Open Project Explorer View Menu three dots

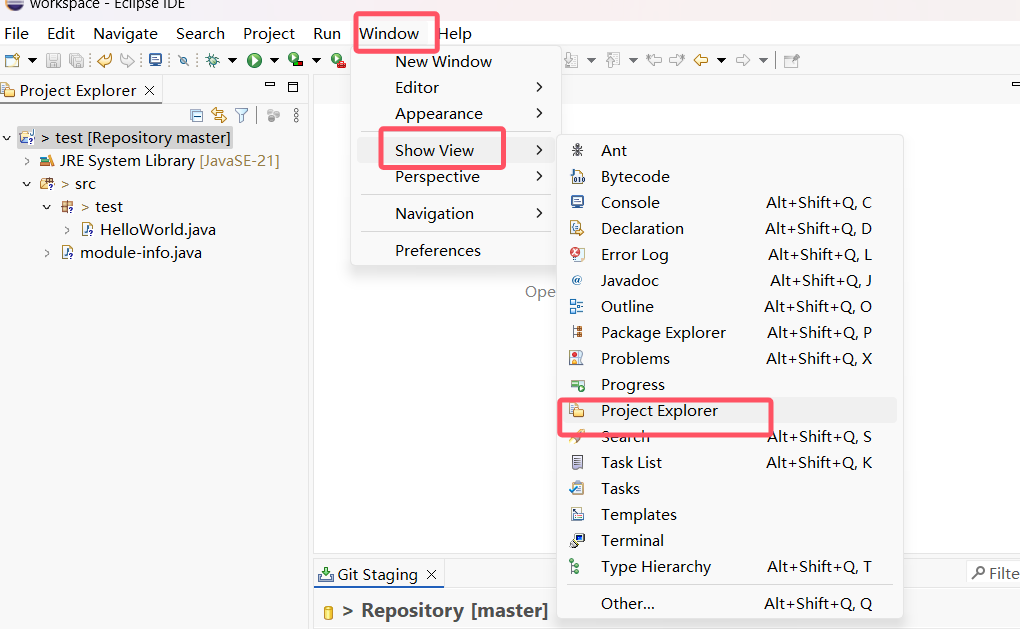pyautogui.click(x=296, y=116)
